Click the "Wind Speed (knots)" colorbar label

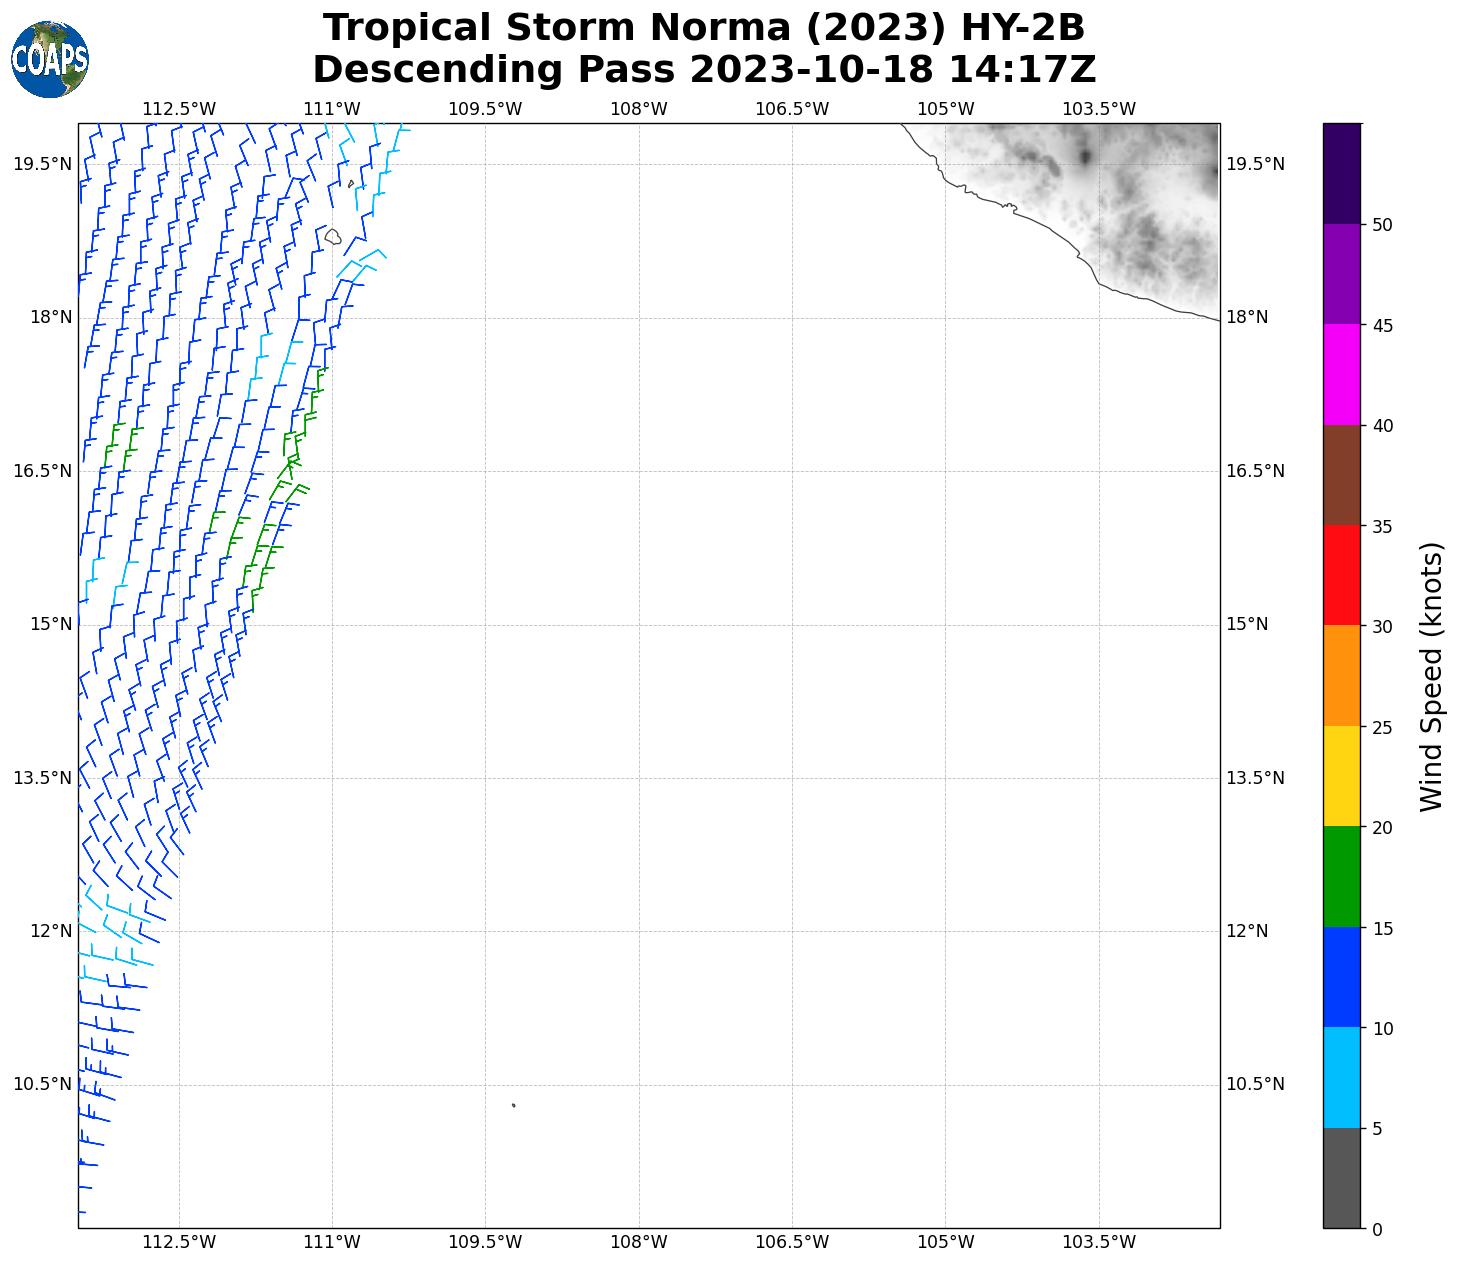point(1432,677)
